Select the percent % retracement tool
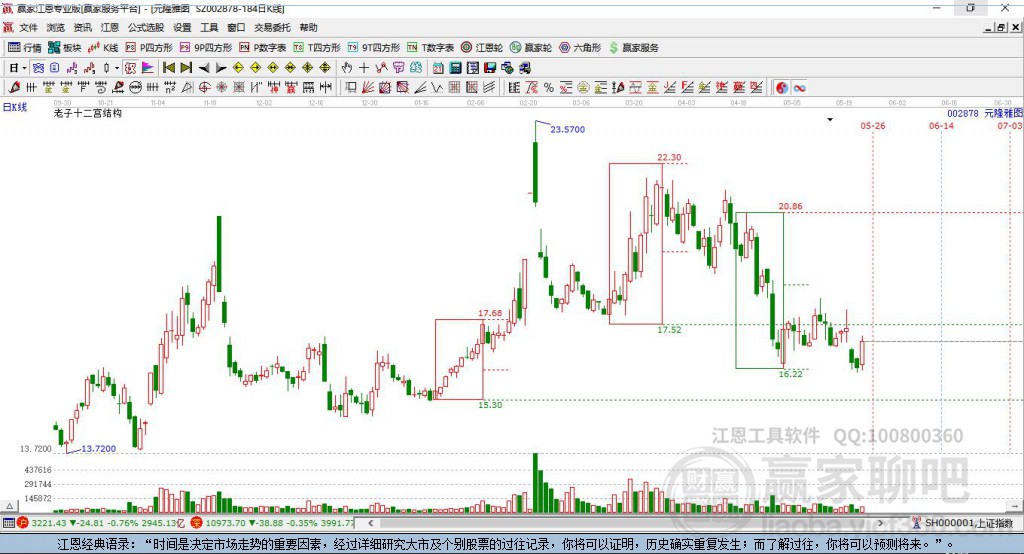This screenshot has width=1024, height=554. (x=549, y=88)
